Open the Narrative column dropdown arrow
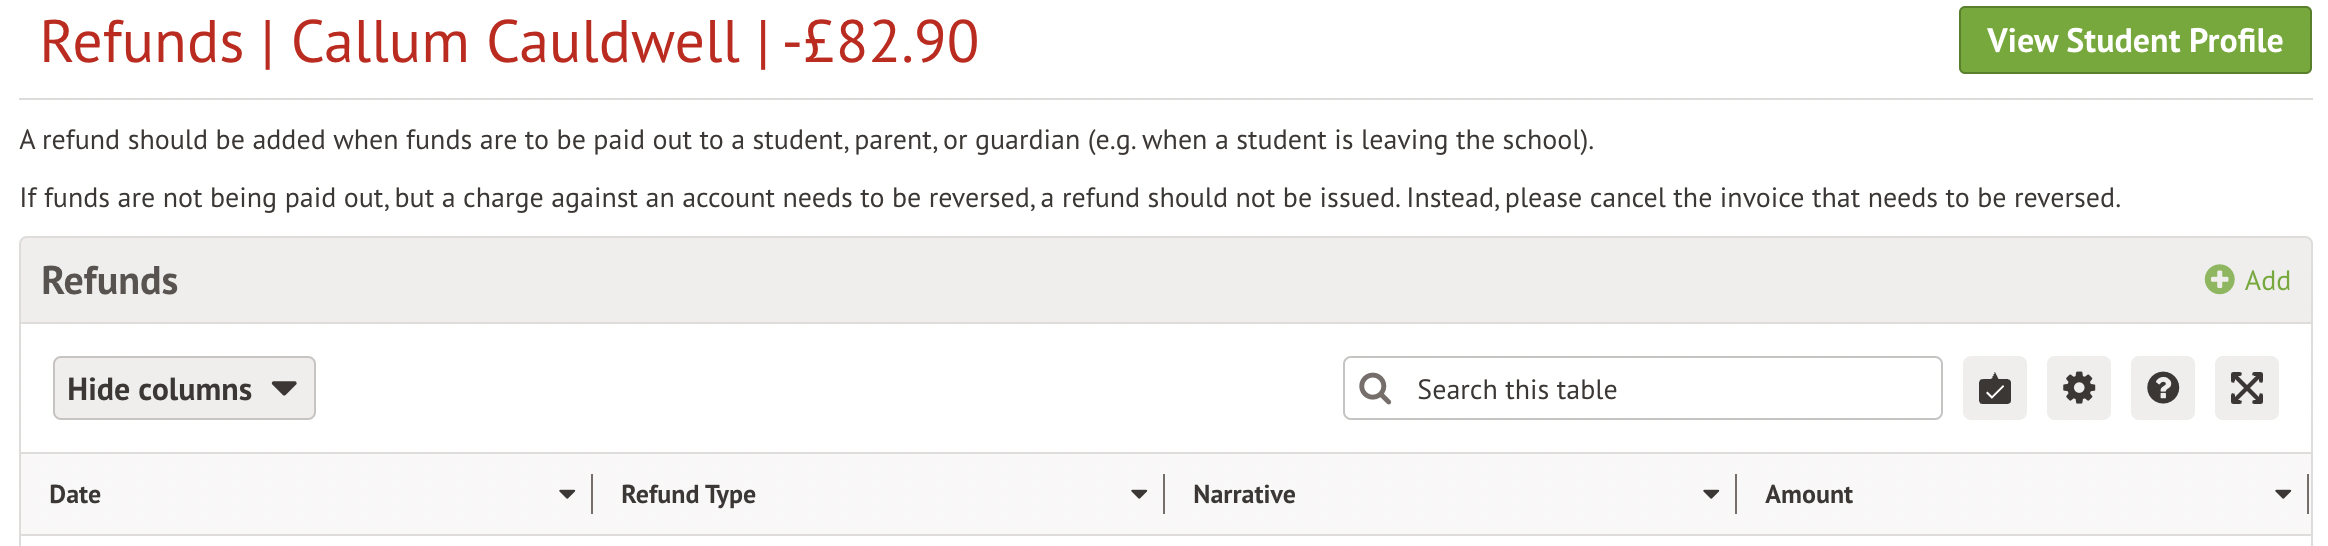The image size is (2328, 546). pos(1711,495)
